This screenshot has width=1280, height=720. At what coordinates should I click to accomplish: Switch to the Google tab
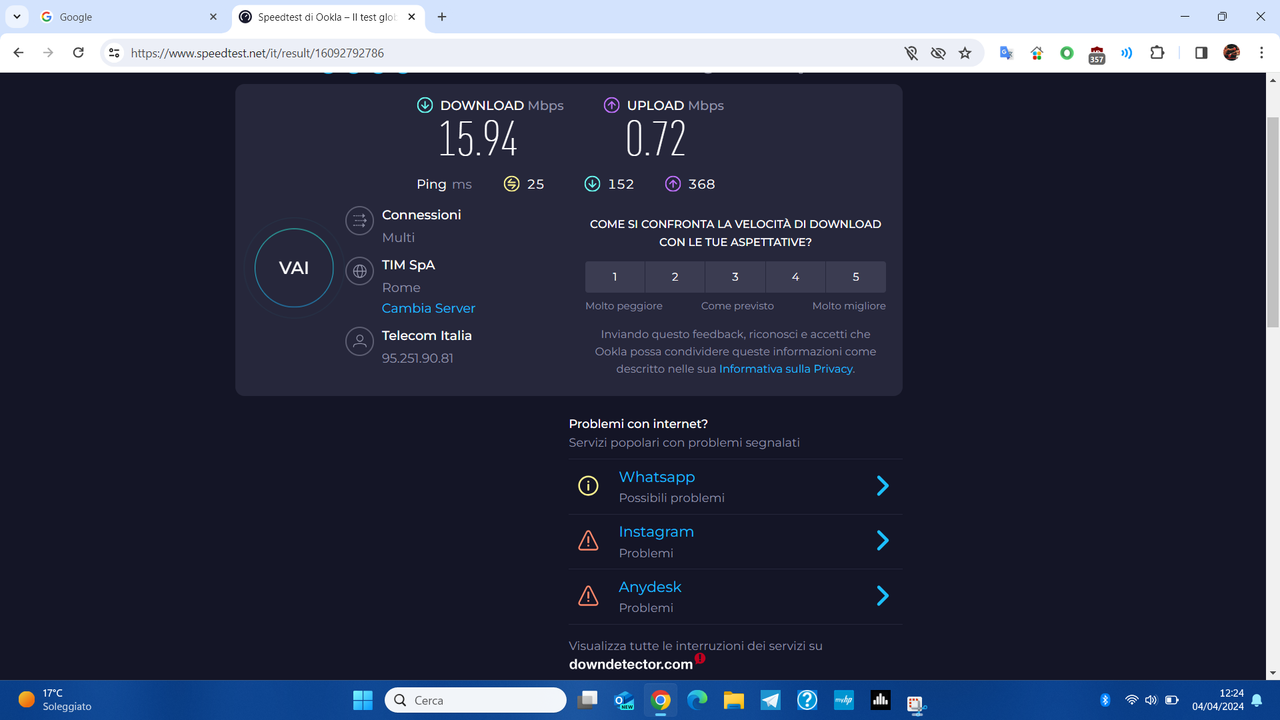coord(128,17)
